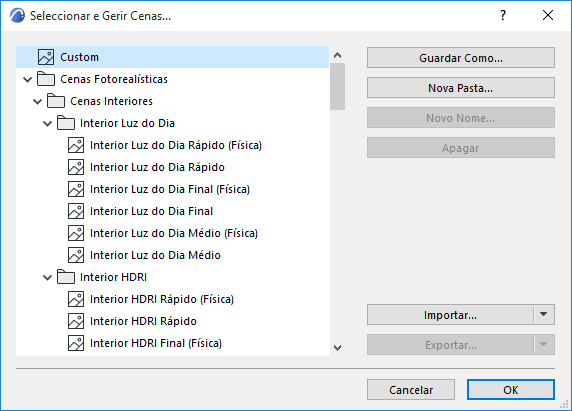Viewport: 572px width, 411px height.
Task: Click scene icon beside Interior HDRI Rápido
Action: tap(76, 321)
